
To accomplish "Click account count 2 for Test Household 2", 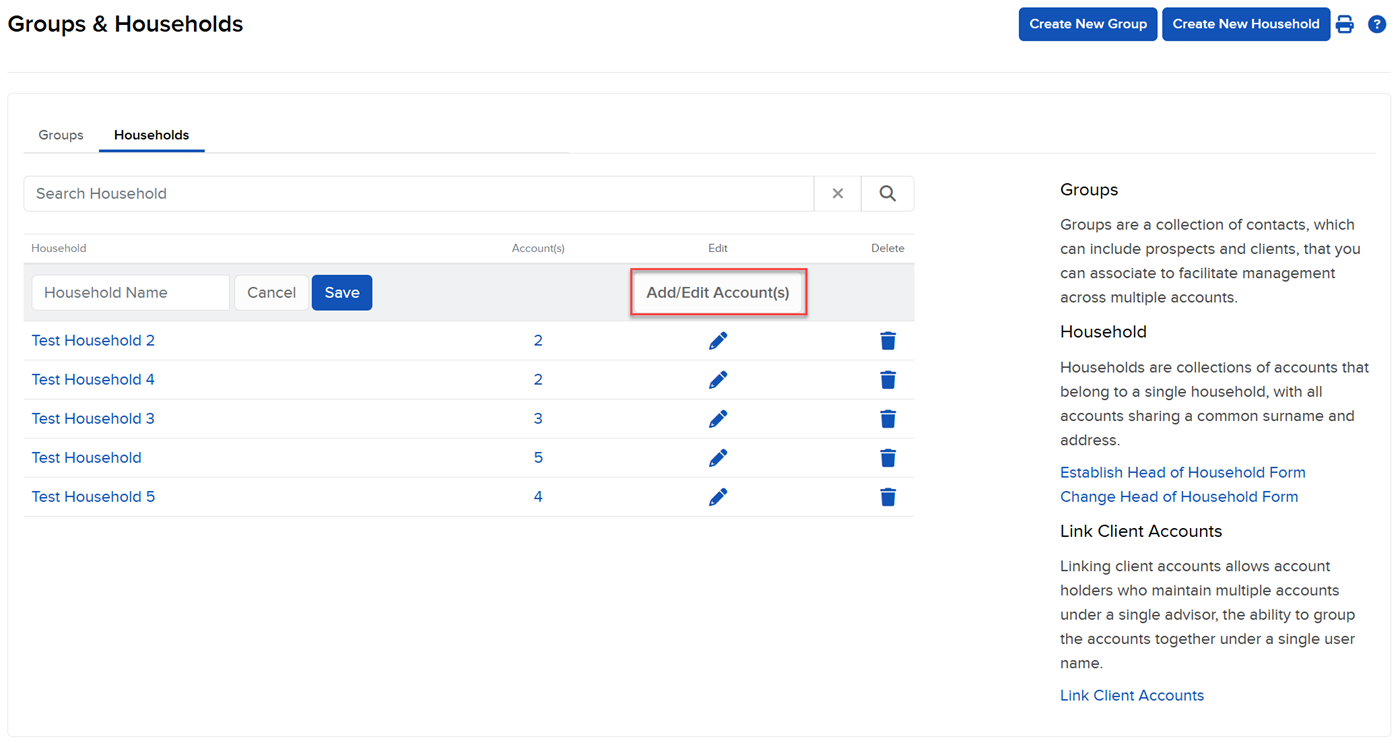I will coord(538,341).
